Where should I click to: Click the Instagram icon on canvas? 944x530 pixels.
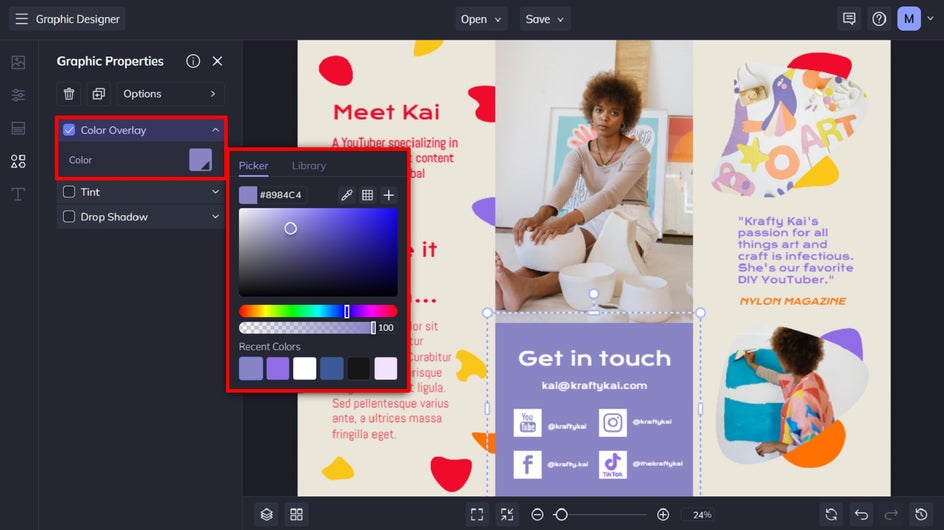tap(612, 423)
